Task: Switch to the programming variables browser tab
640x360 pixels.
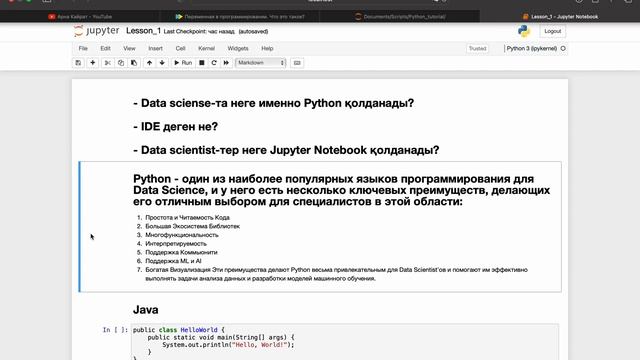Action: (240, 17)
